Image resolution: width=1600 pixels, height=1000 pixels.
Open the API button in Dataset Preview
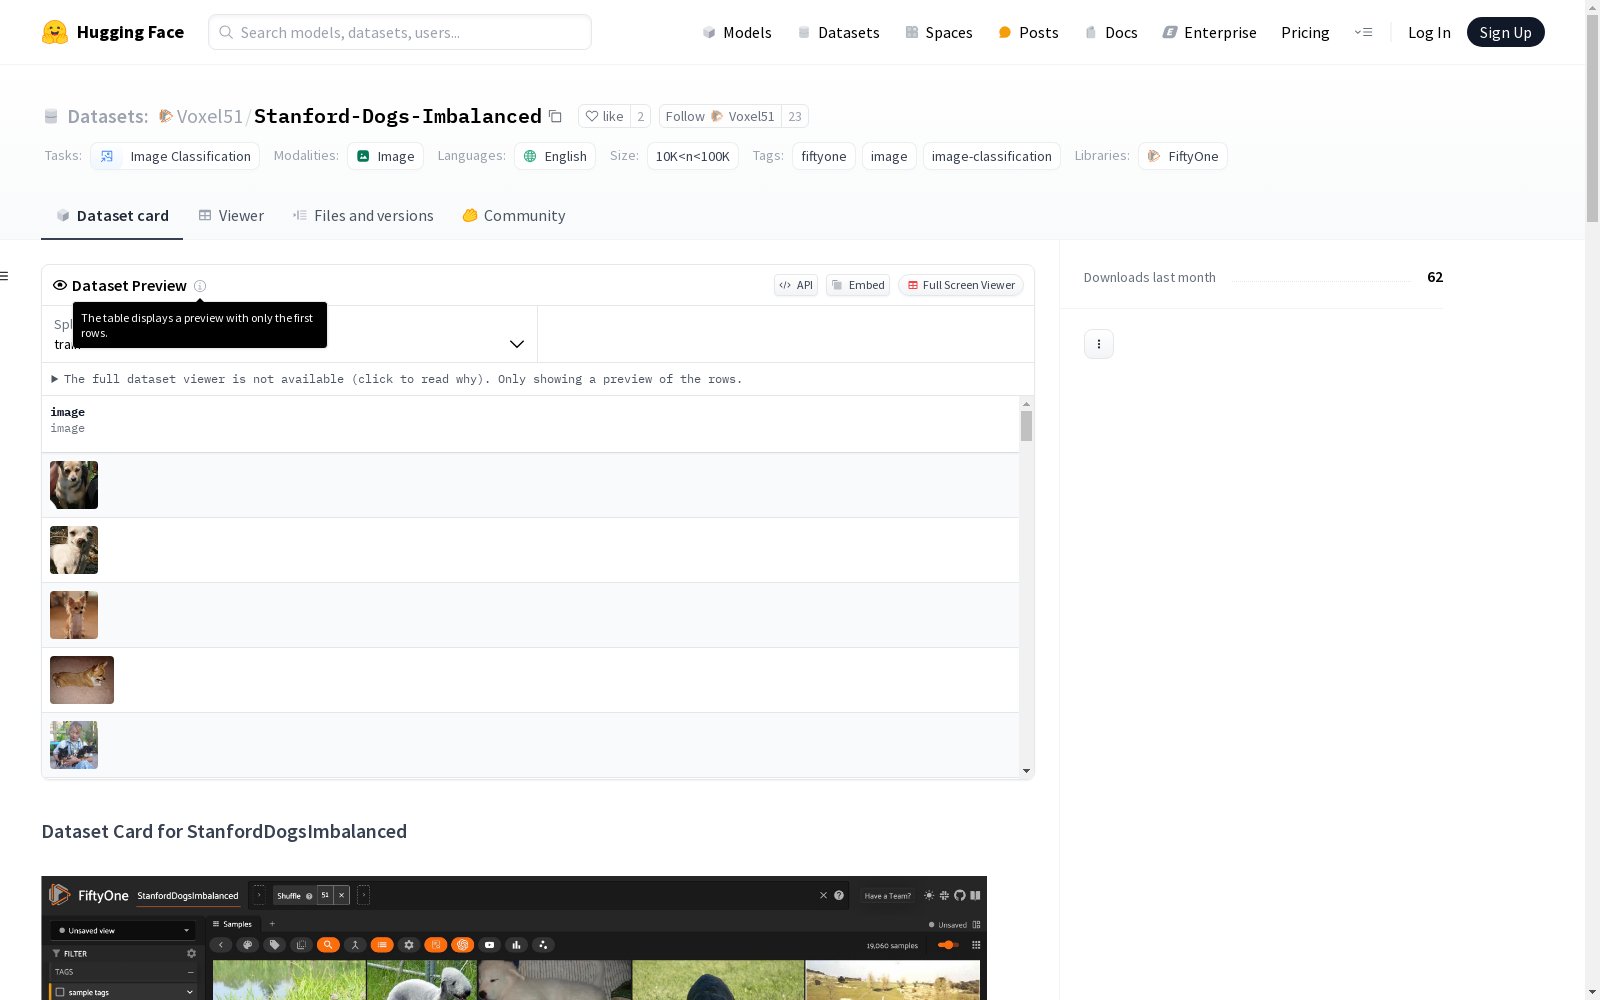[x=796, y=285]
